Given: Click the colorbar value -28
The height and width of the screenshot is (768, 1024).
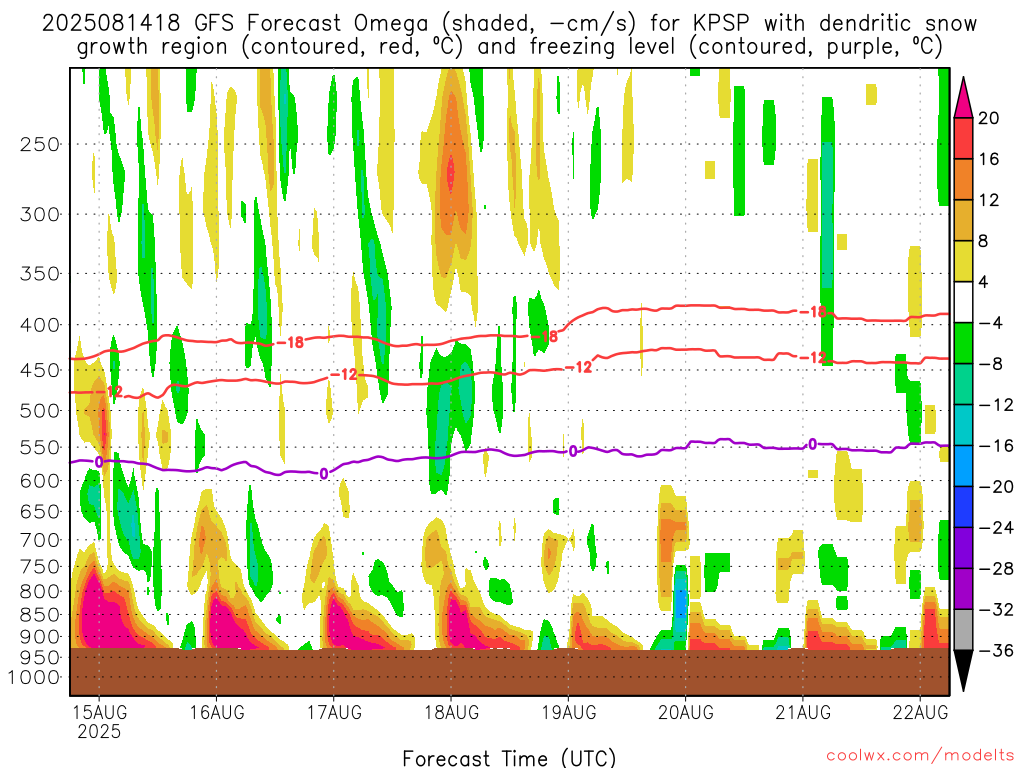Looking at the screenshot, I should pyautogui.click(x=997, y=569).
